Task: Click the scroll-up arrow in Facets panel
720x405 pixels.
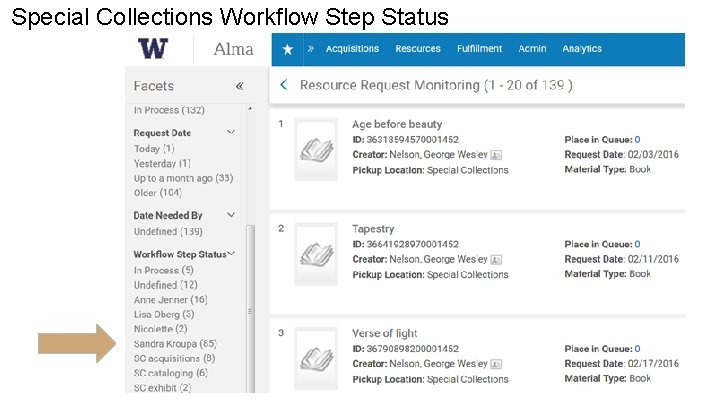Action: pos(250,109)
